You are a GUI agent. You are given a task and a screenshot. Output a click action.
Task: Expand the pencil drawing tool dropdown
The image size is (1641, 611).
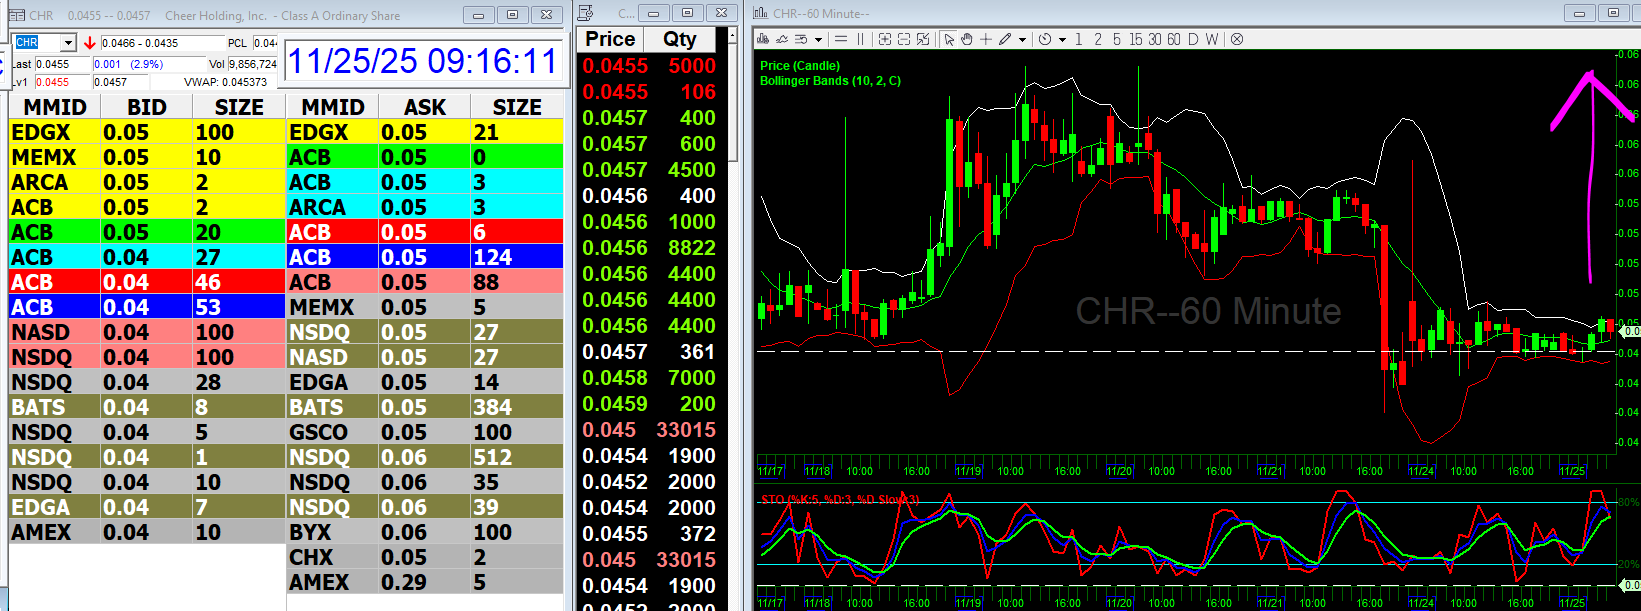pos(1022,40)
